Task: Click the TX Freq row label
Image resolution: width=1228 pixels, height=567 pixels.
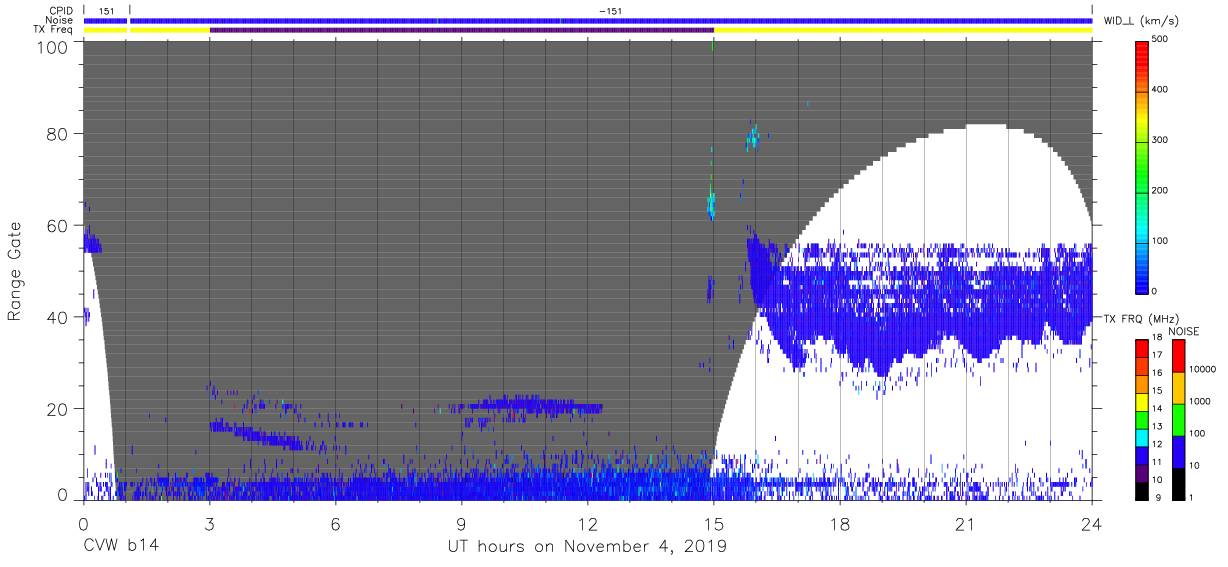Action: tap(52, 30)
